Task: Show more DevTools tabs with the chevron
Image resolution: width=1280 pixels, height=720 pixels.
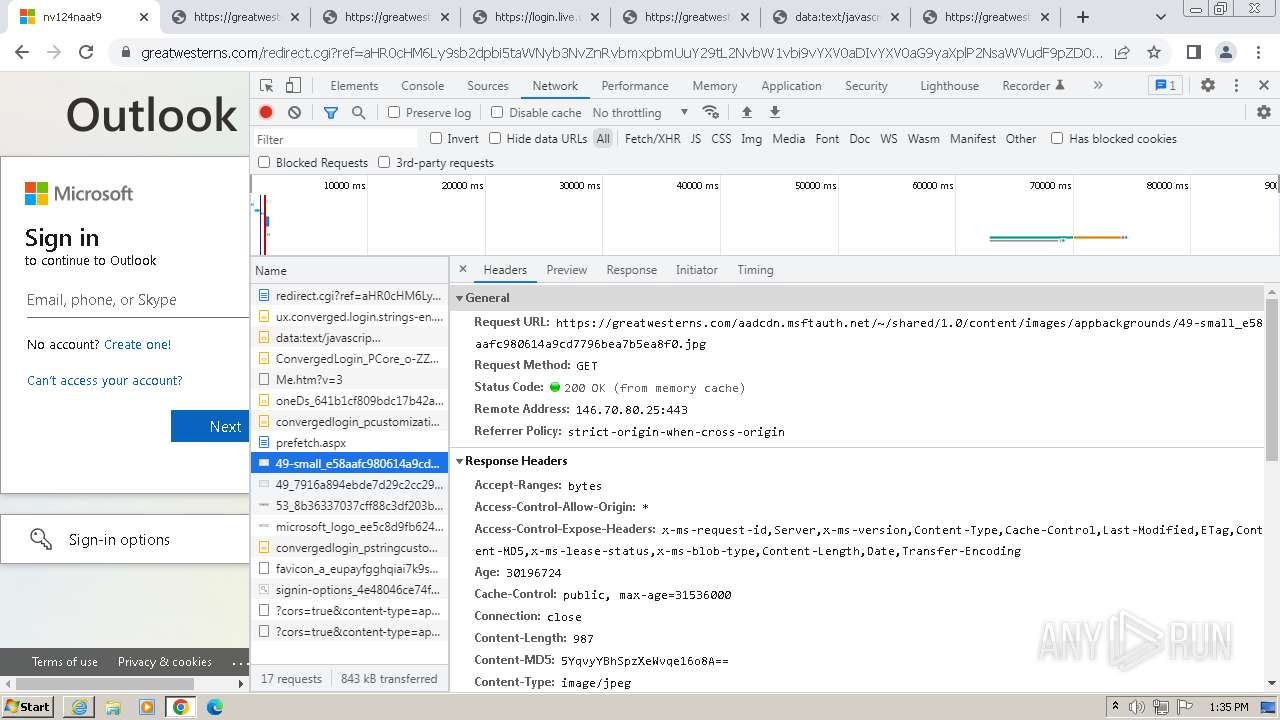Action: pyautogui.click(x=1098, y=86)
